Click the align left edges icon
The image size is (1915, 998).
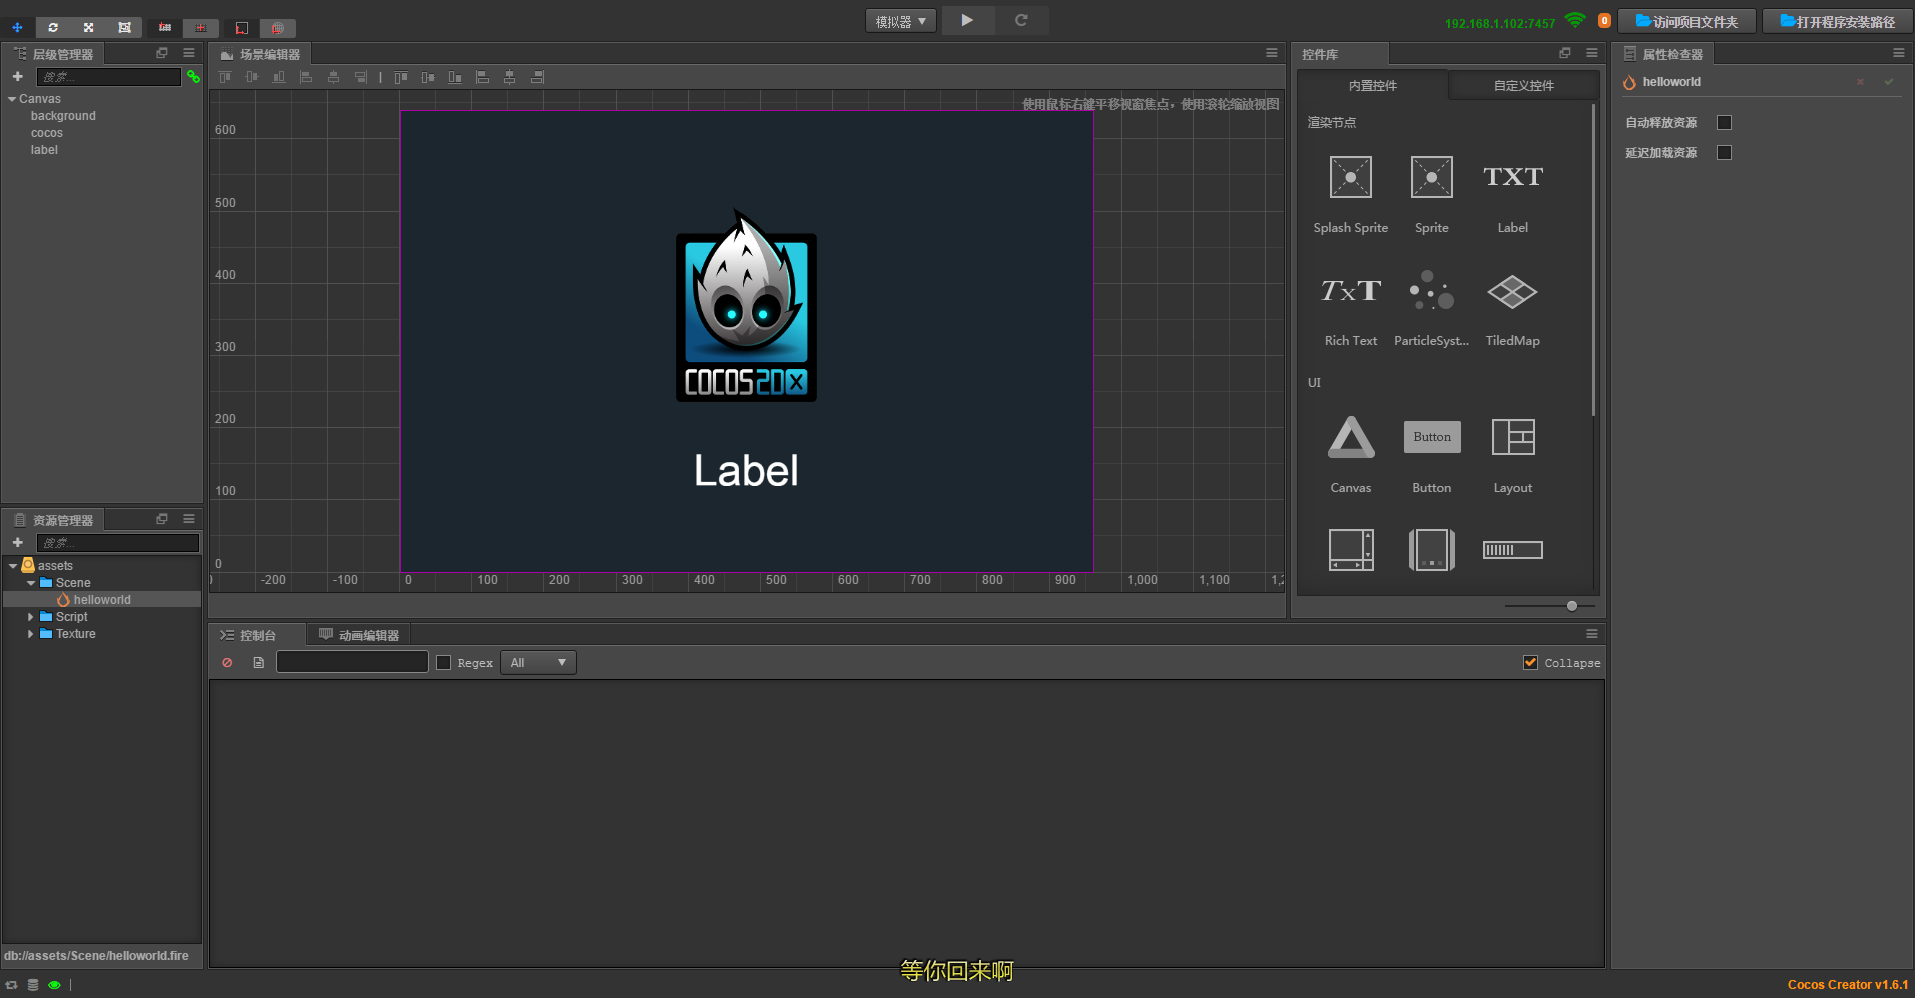[306, 77]
